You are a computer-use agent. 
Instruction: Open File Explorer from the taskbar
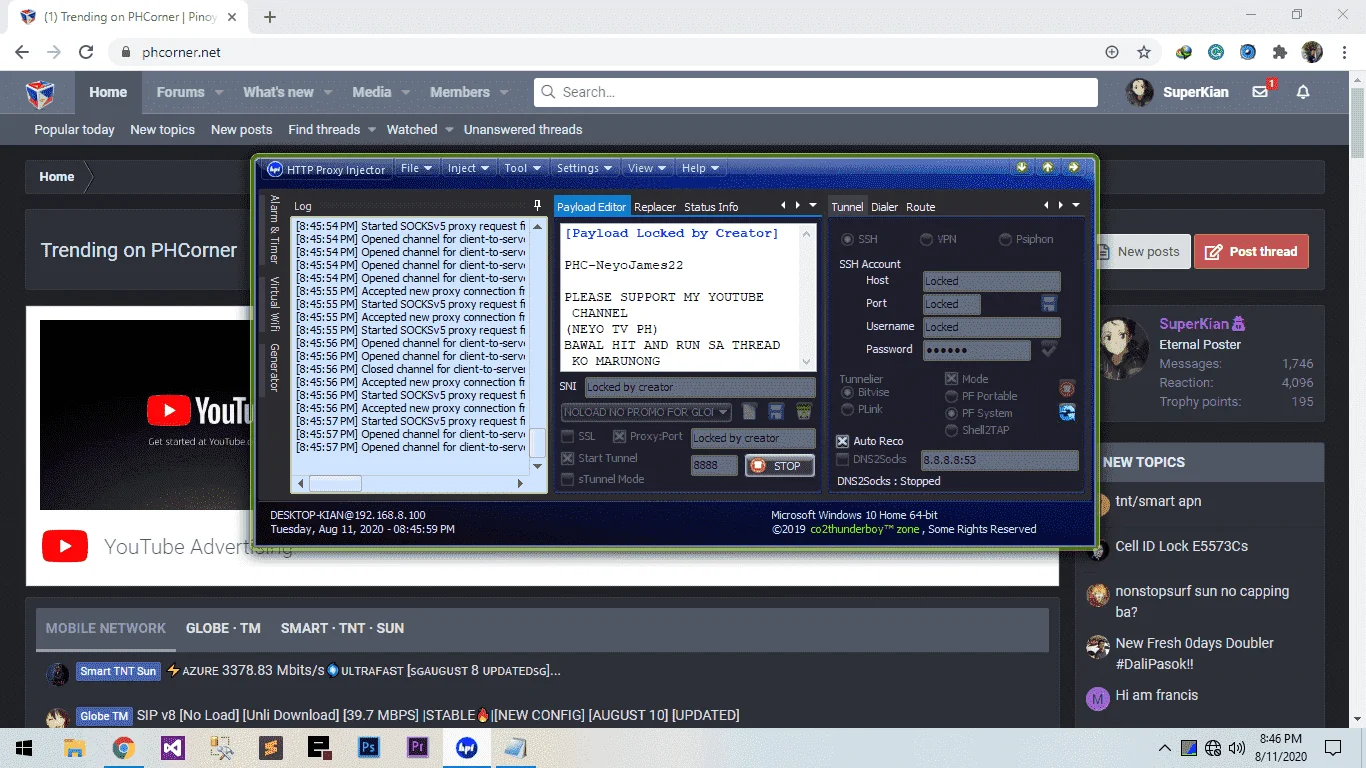(75, 747)
